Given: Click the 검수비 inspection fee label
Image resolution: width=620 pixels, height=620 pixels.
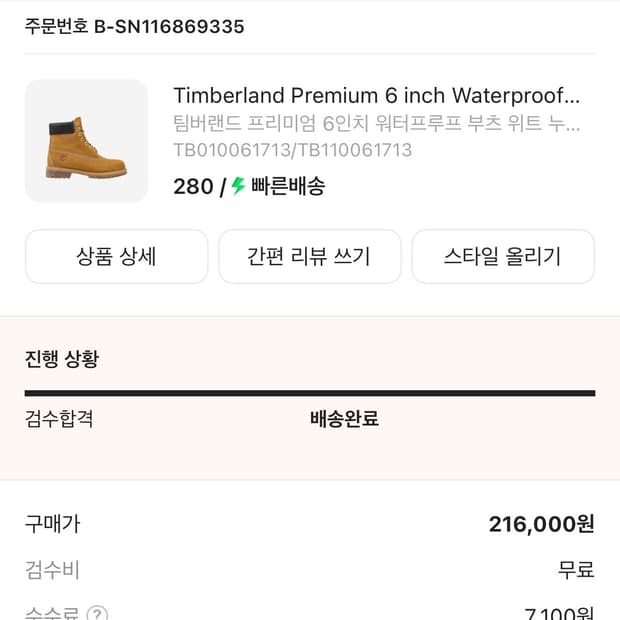Looking at the screenshot, I should coord(52,570).
